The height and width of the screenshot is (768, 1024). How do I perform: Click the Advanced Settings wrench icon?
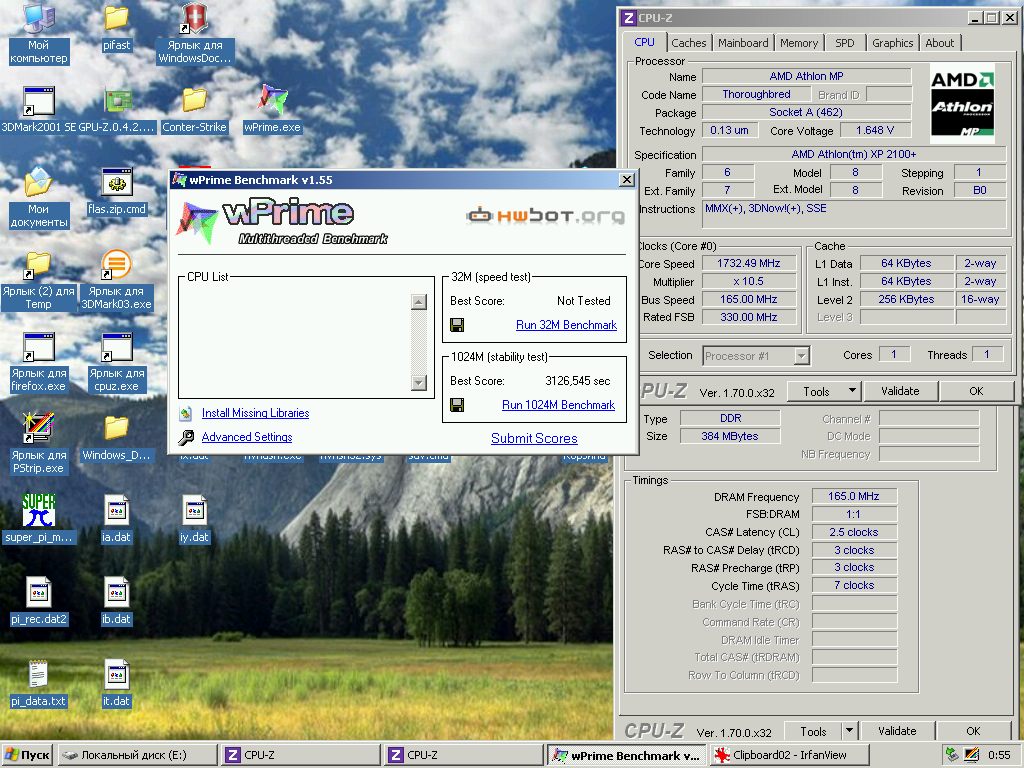186,437
